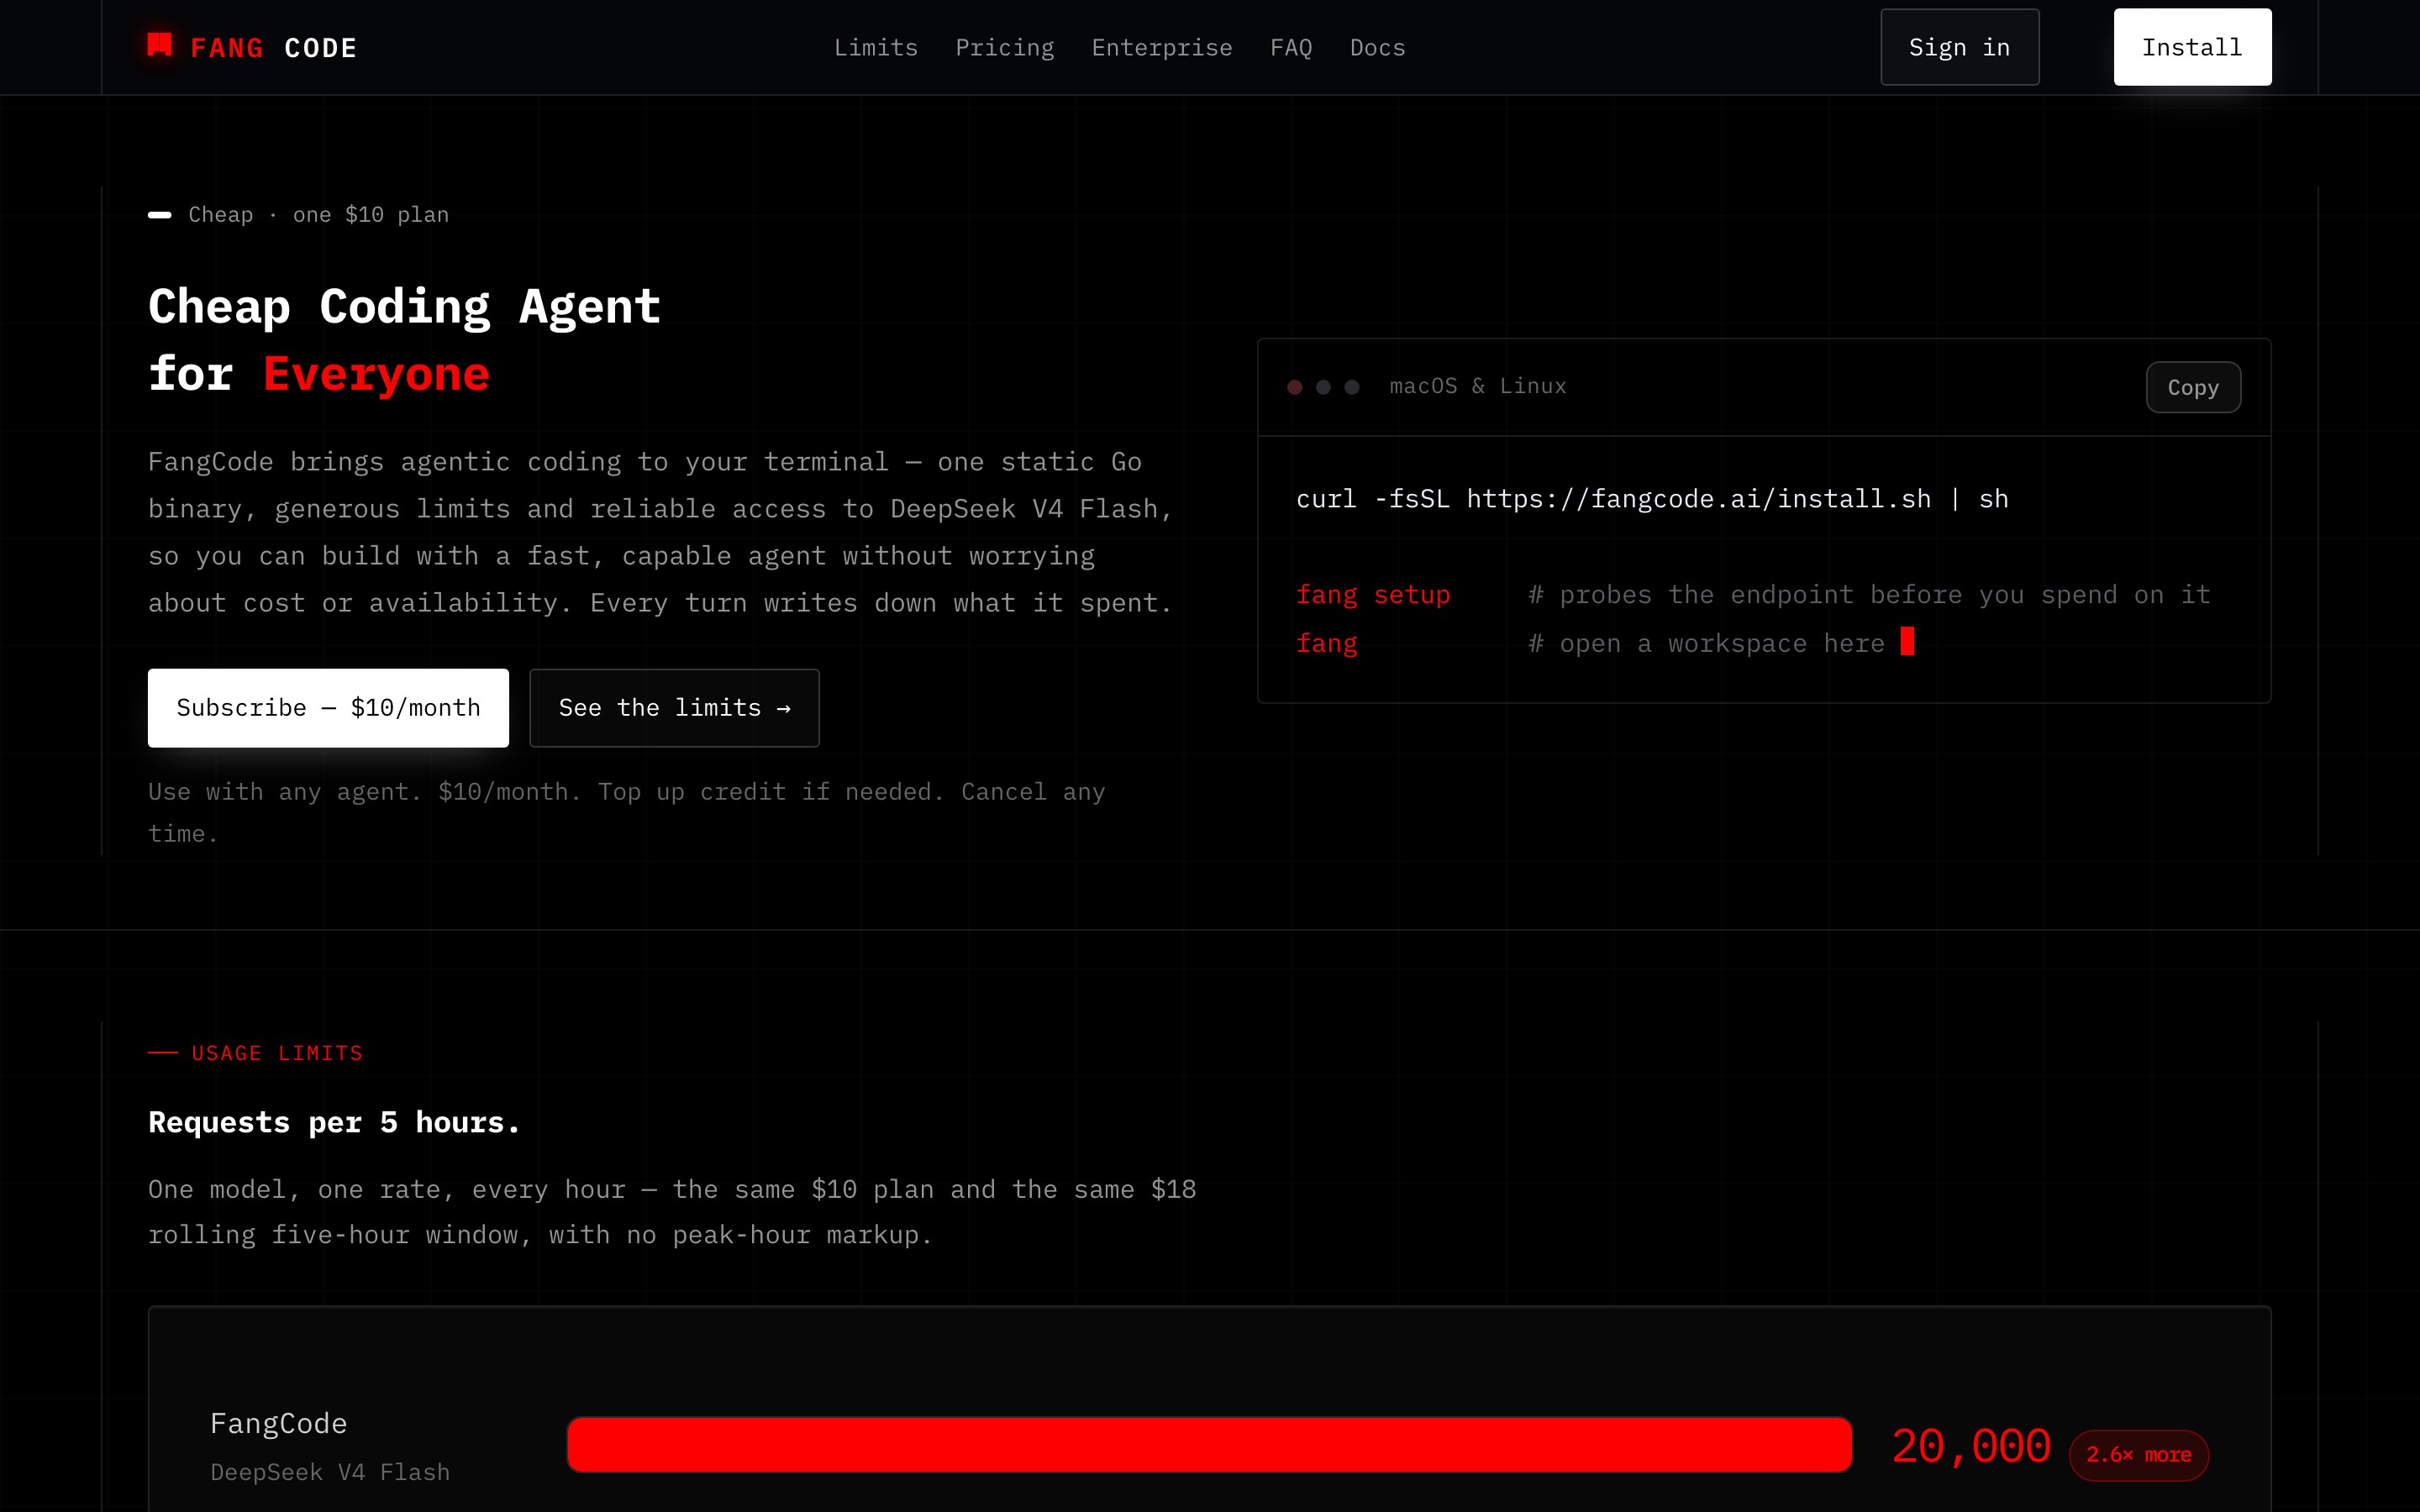
Task: Click the USAGE LIMITS section label
Action: coord(277,1053)
